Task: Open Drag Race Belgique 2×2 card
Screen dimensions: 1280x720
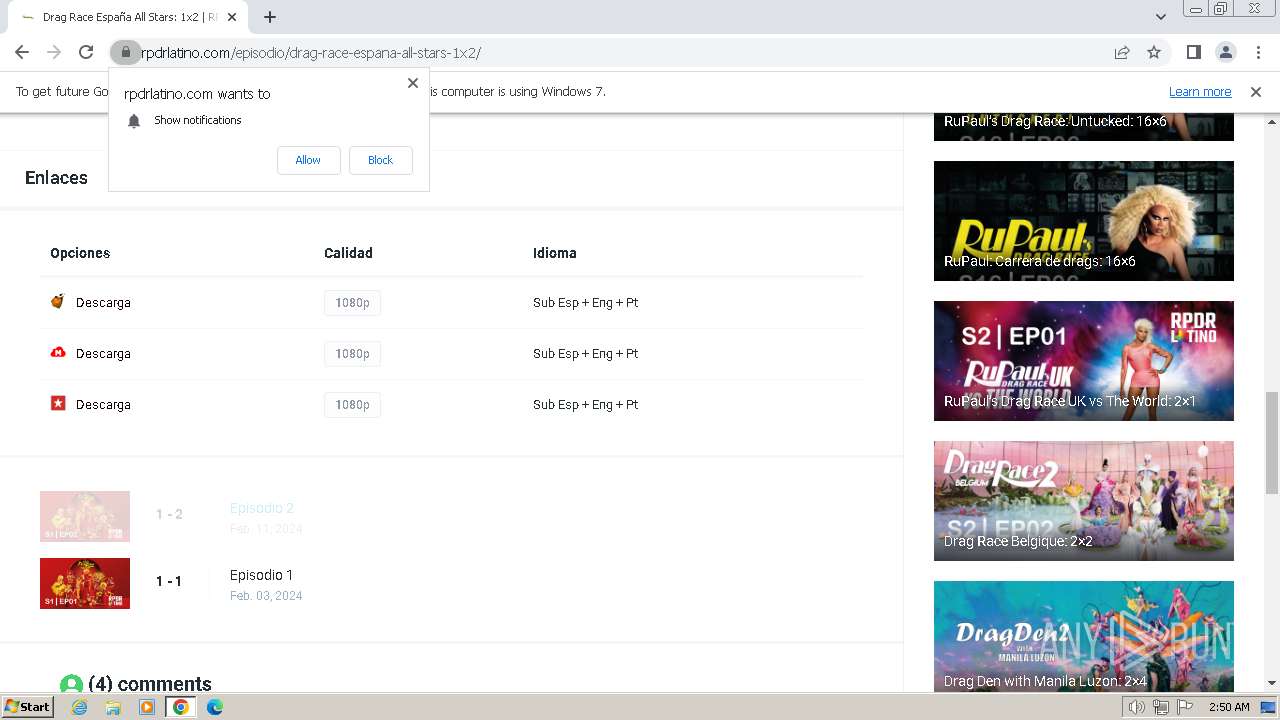Action: (1084, 501)
